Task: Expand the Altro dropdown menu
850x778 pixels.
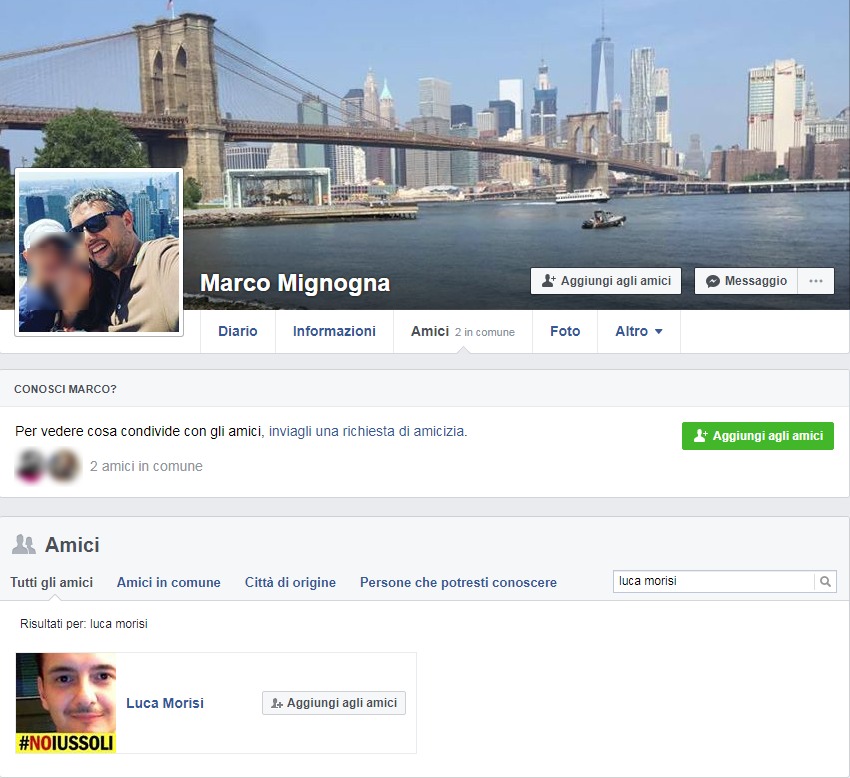Action: point(639,331)
